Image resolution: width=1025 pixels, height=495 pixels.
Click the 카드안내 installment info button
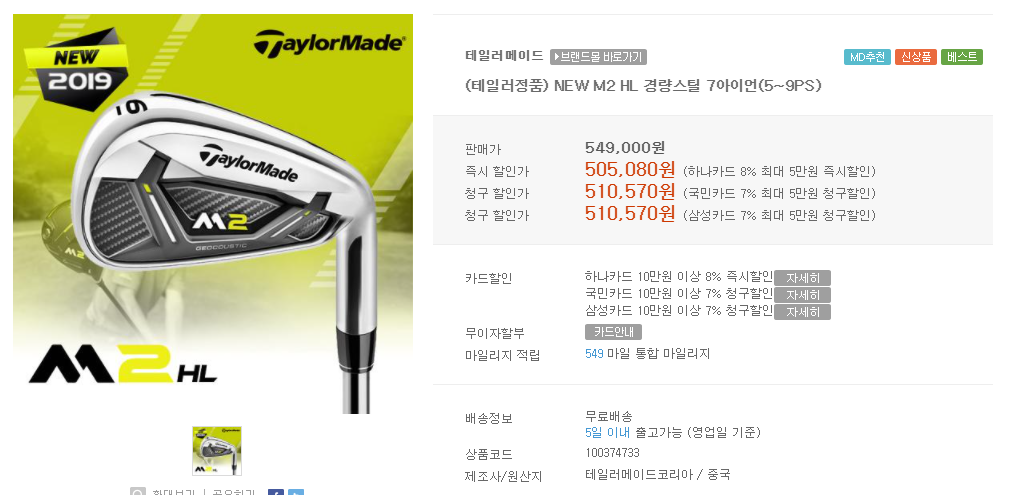click(x=613, y=332)
